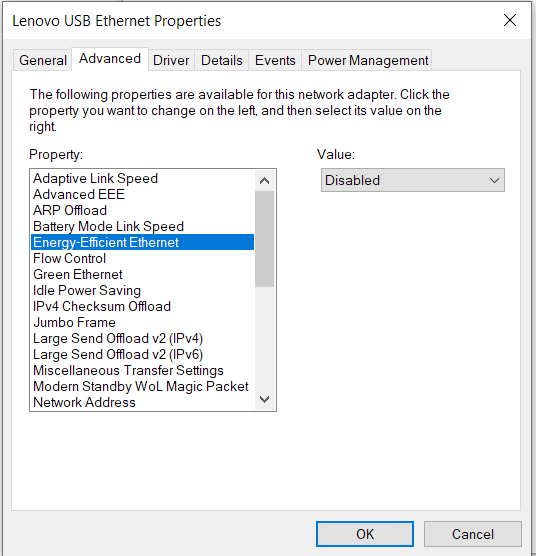The image size is (536, 556).
Task: Select Jumbo Frame property
Action: point(142,322)
